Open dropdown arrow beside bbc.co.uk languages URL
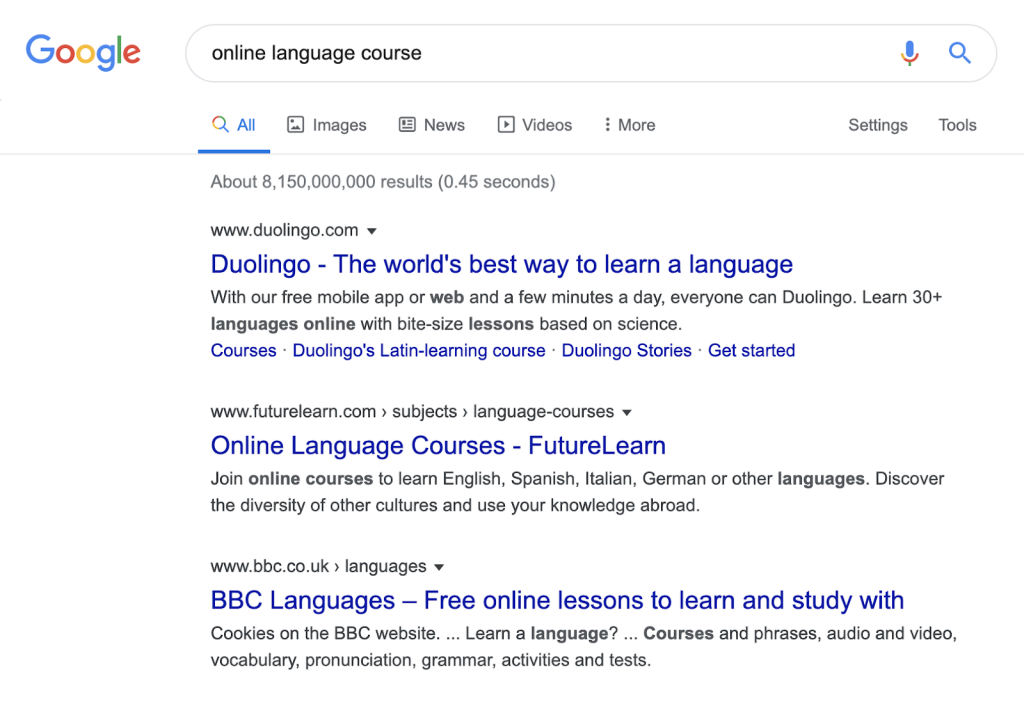 pyautogui.click(x=439, y=568)
